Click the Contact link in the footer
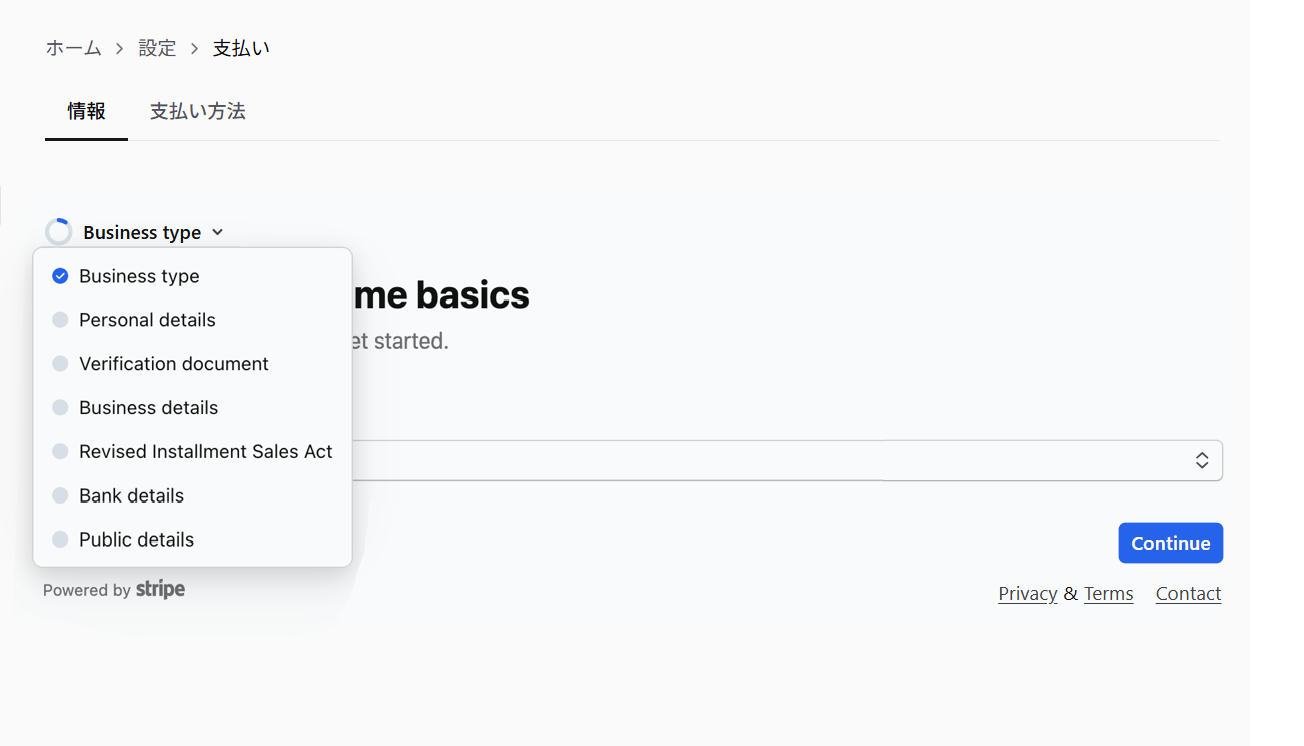Viewport: 1304px width, 746px height. point(1188,593)
